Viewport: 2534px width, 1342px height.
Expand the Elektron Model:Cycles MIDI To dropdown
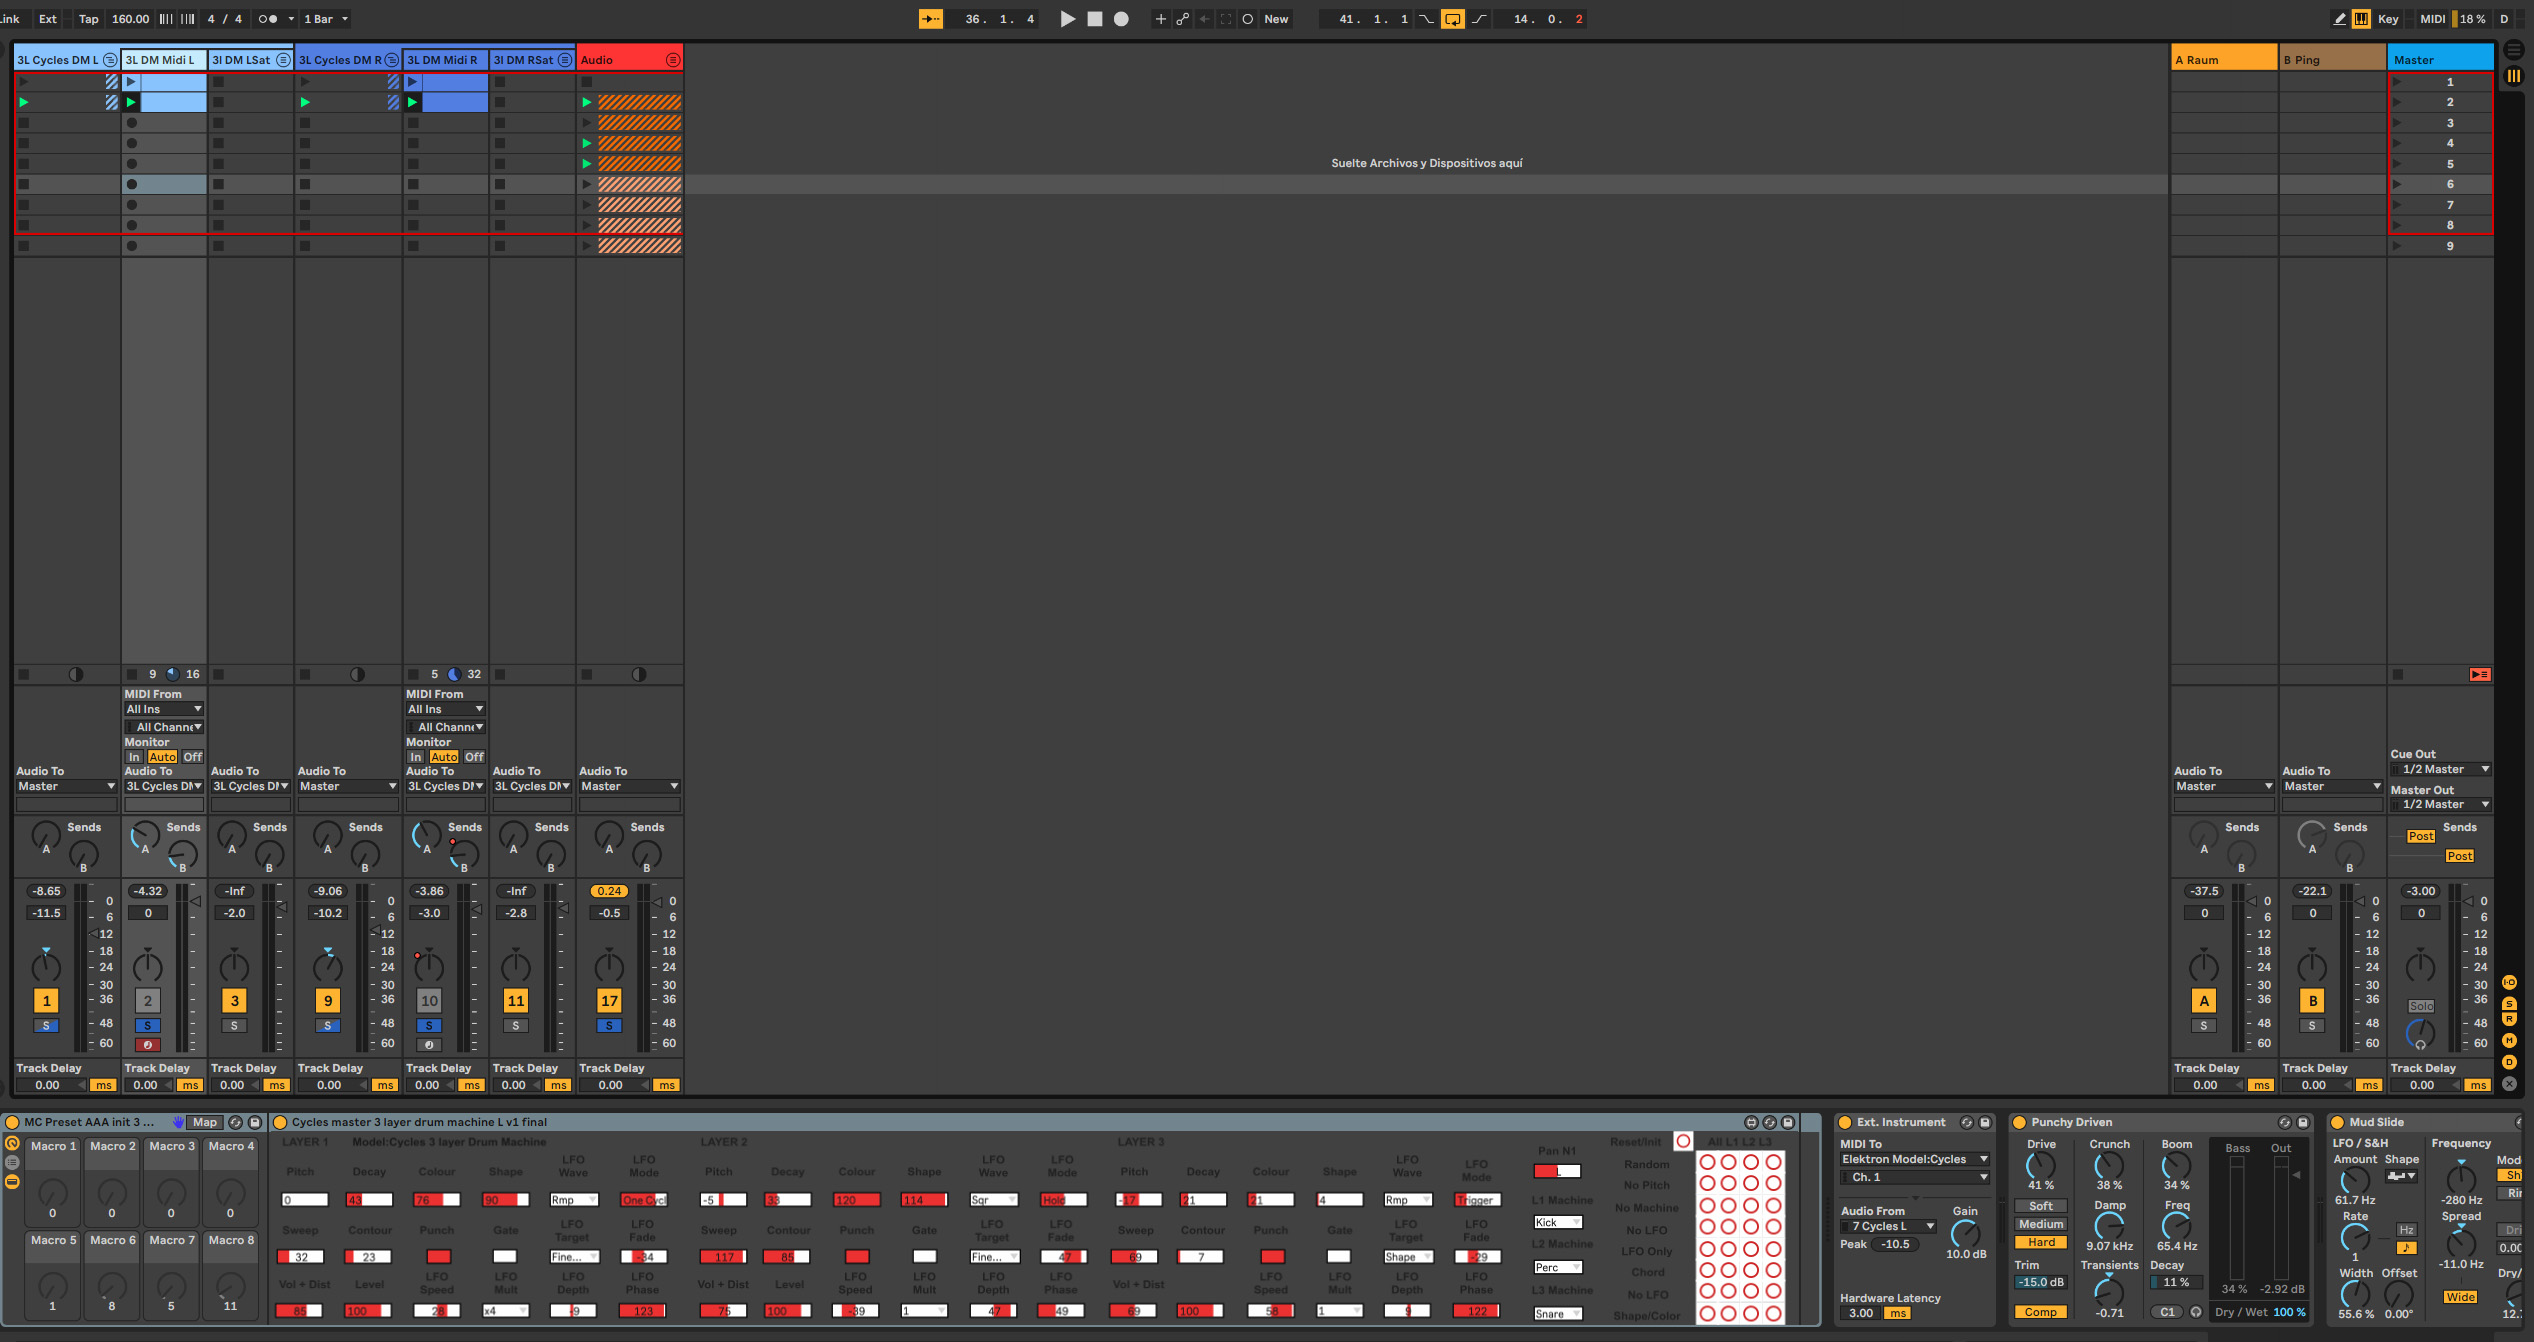pos(1914,1159)
